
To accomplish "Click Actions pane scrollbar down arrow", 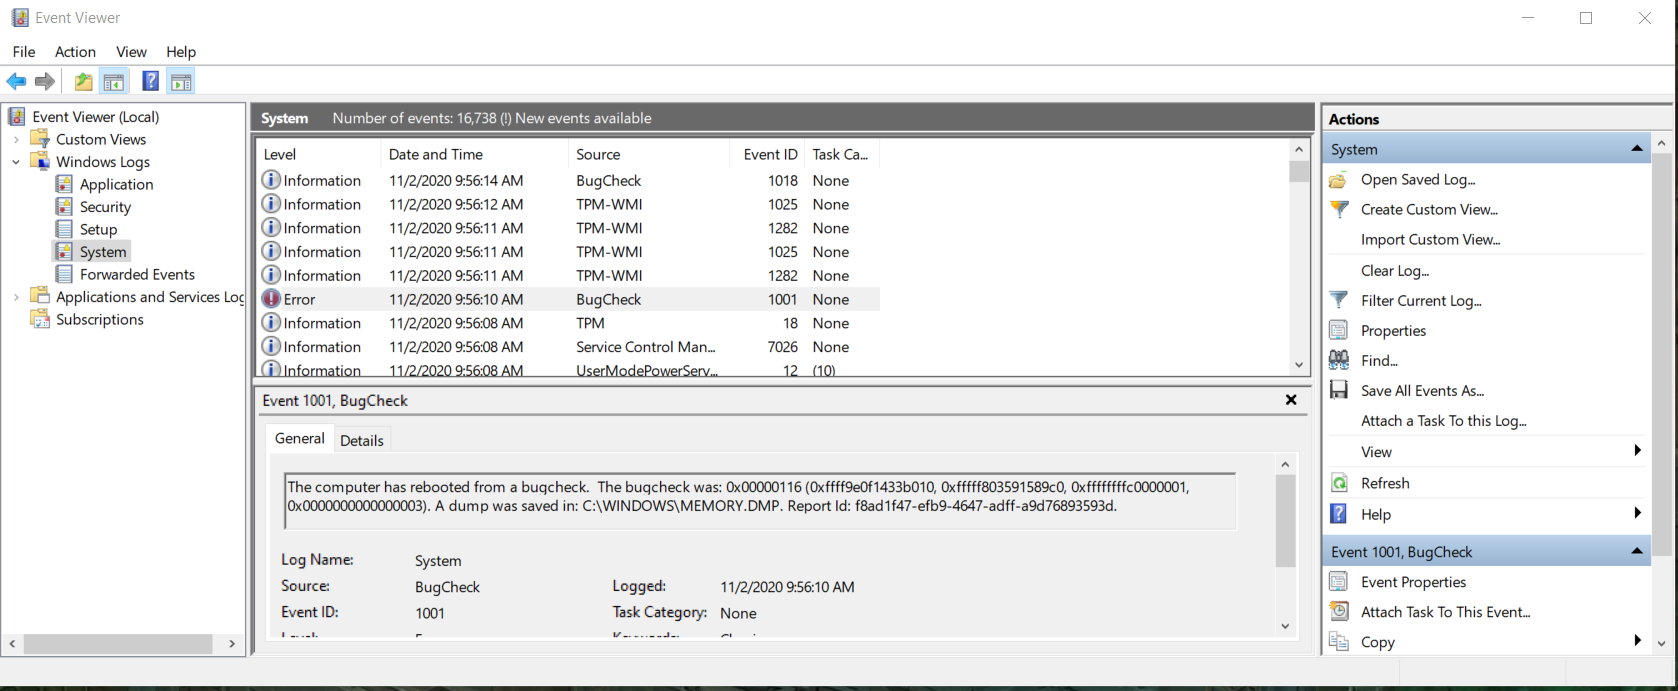I will point(1661,644).
